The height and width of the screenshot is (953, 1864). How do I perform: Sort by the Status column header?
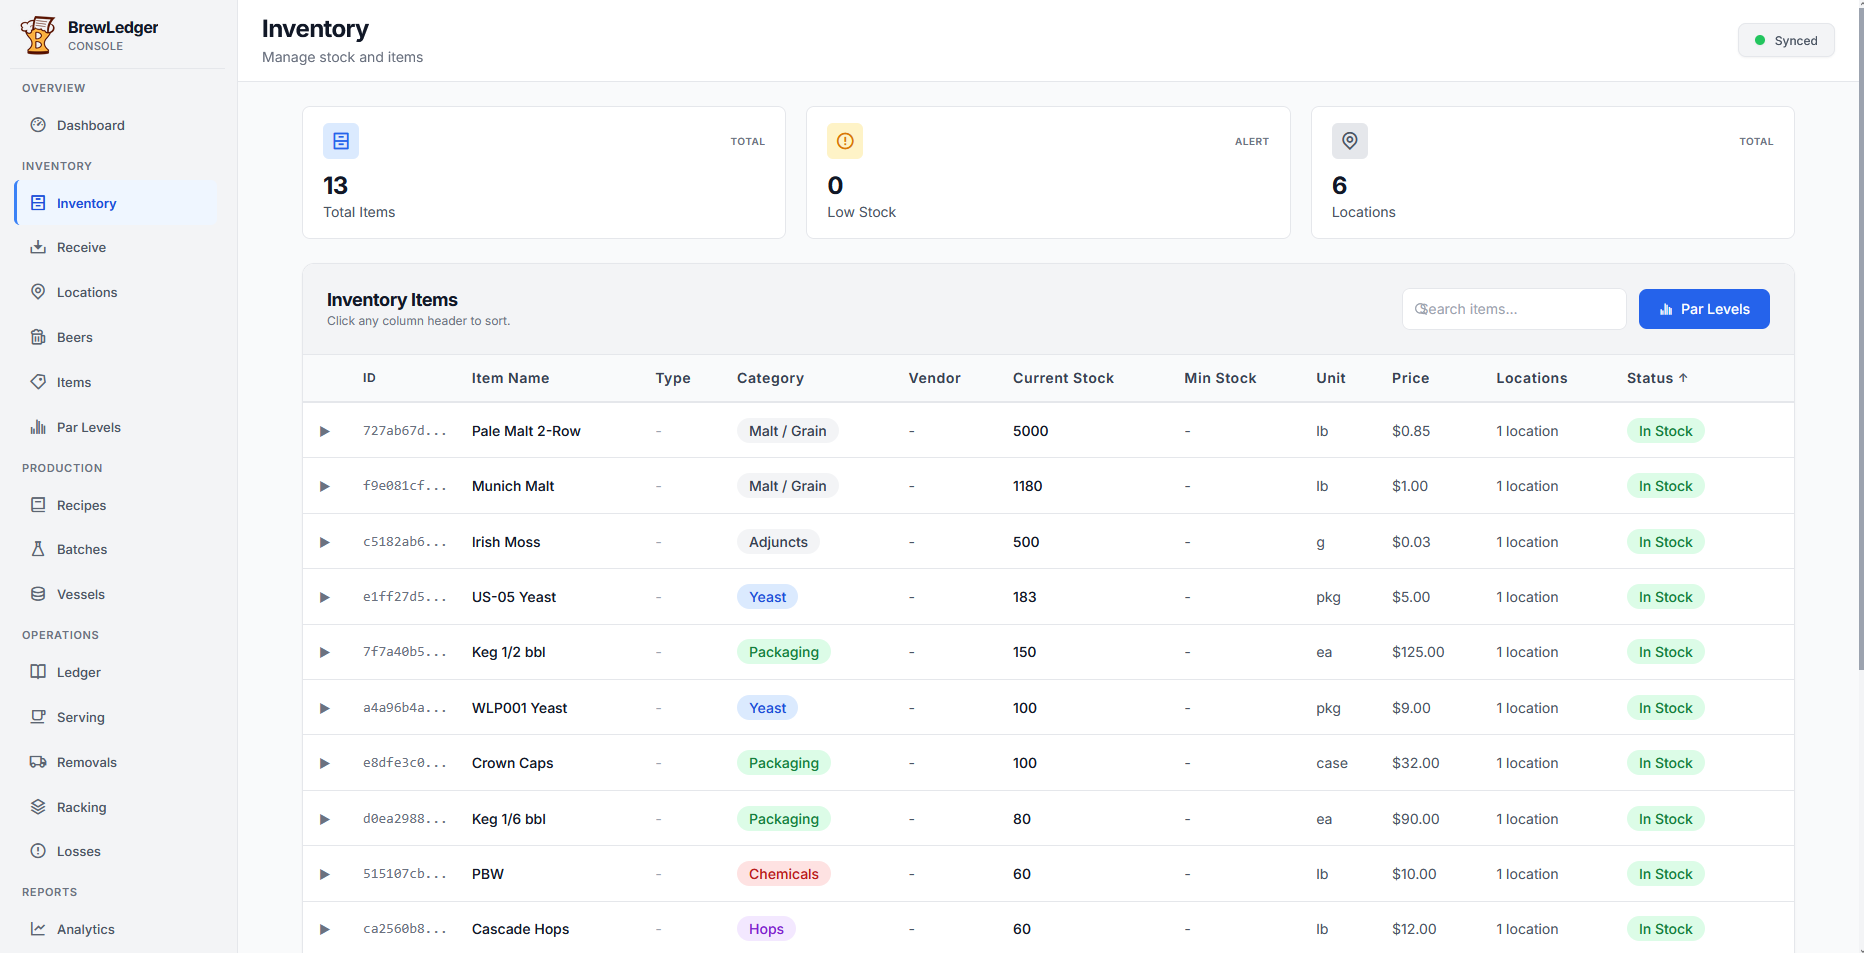tap(1656, 378)
